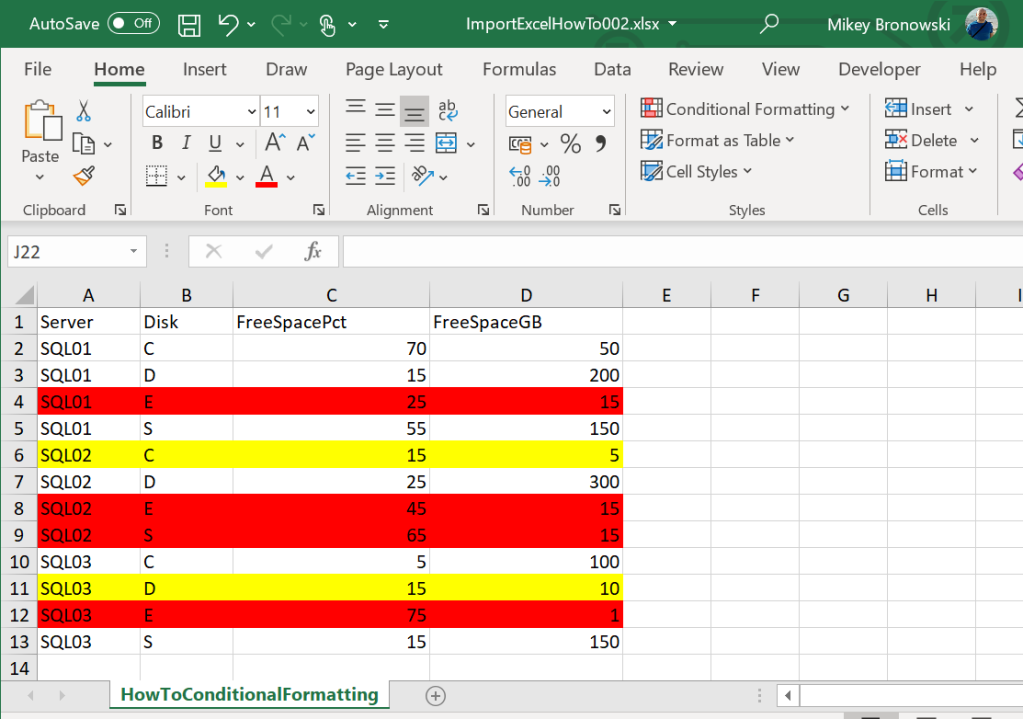Viewport: 1023px width, 719px height.
Task: Open the Developer tab
Action: point(879,69)
